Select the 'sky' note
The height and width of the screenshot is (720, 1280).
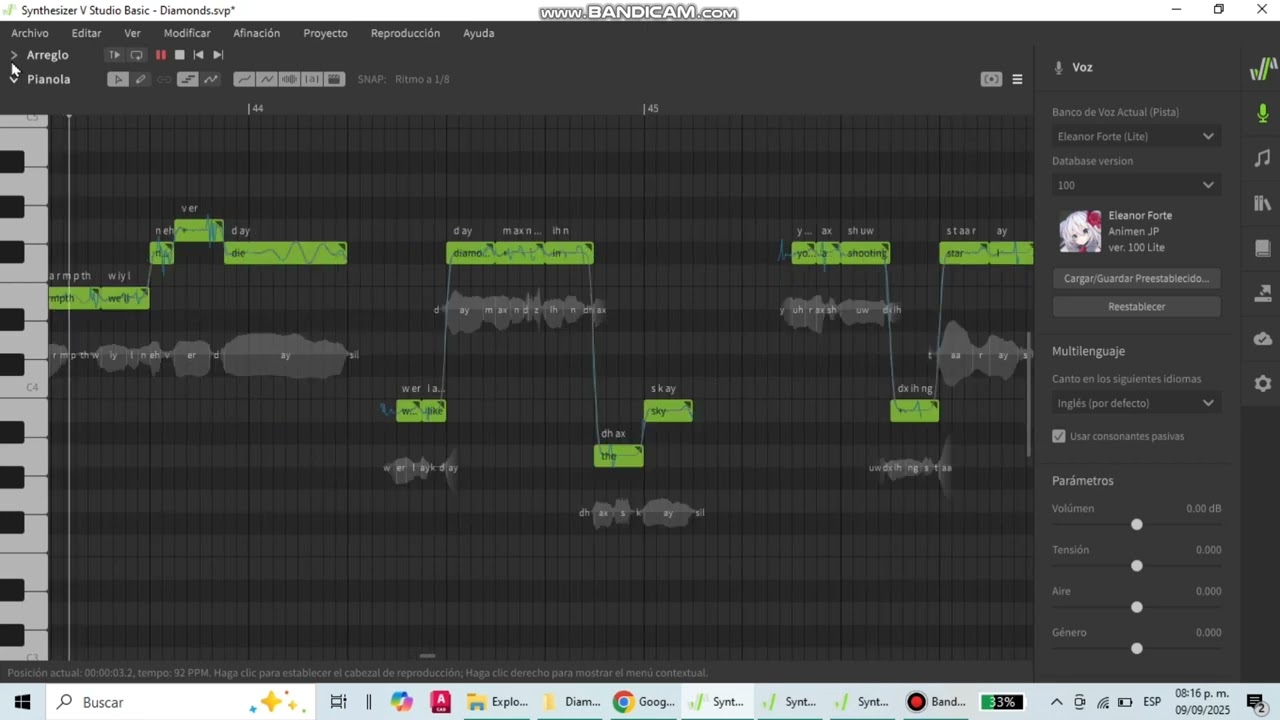[x=668, y=411]
